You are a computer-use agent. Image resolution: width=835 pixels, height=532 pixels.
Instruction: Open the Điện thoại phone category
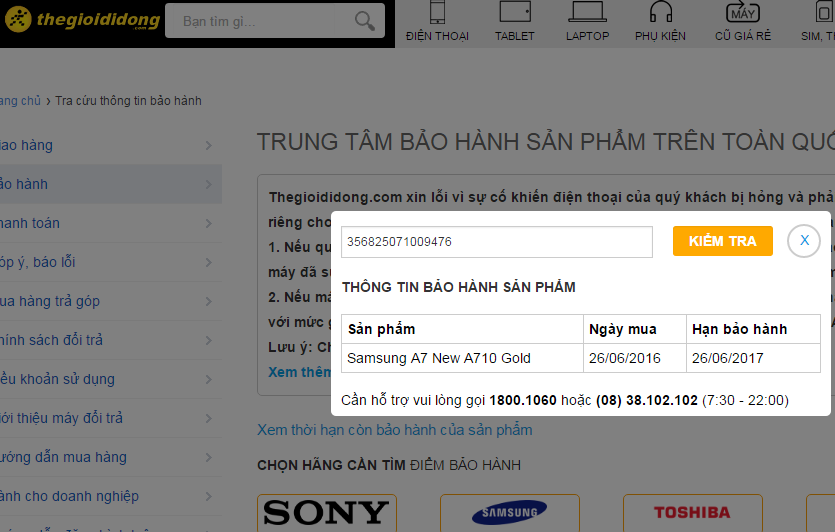437,22
